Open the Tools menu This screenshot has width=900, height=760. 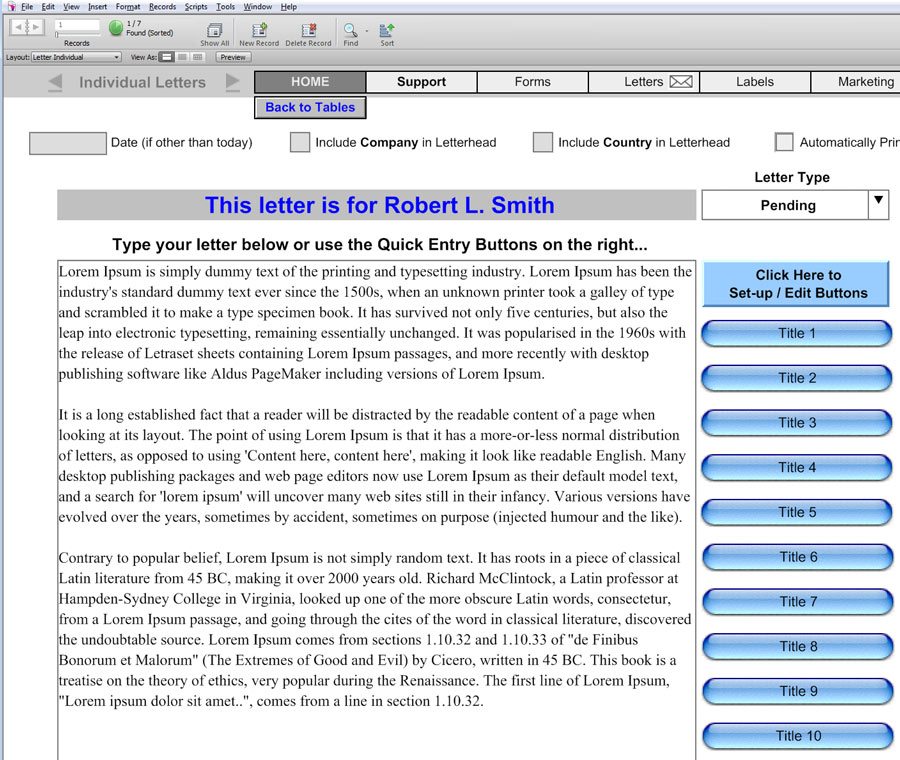(225, 7)
